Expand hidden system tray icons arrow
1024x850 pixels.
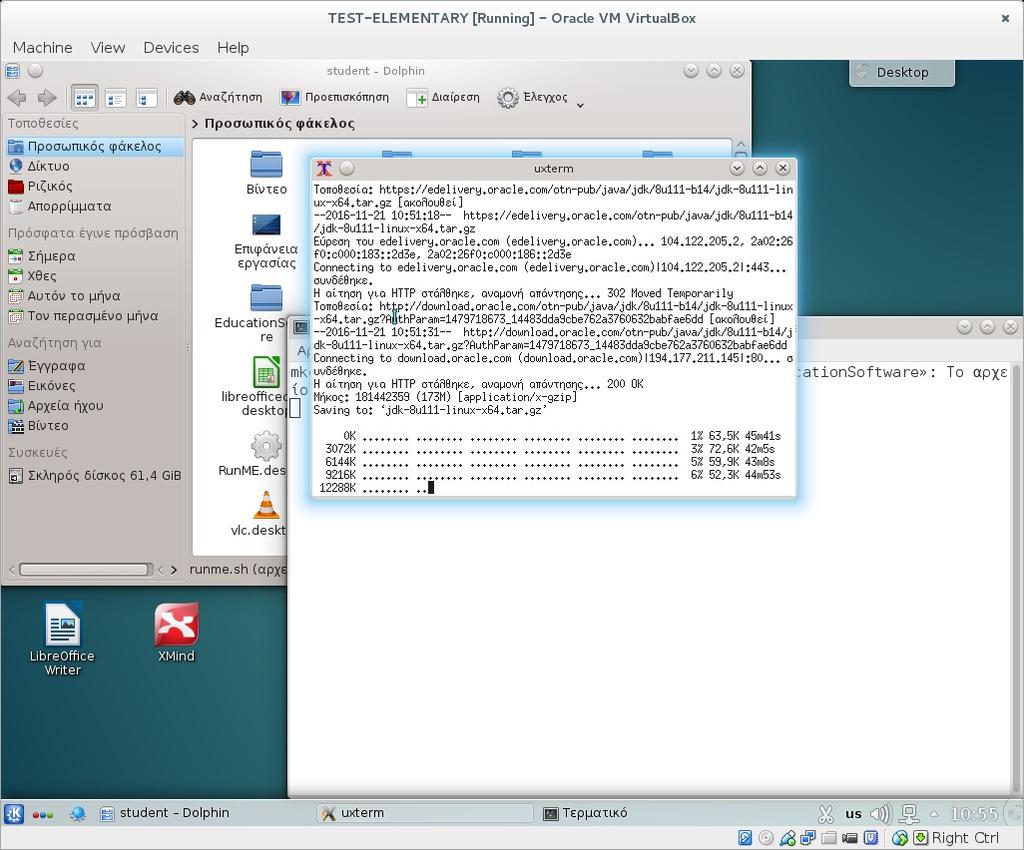[x=935, y=813]
